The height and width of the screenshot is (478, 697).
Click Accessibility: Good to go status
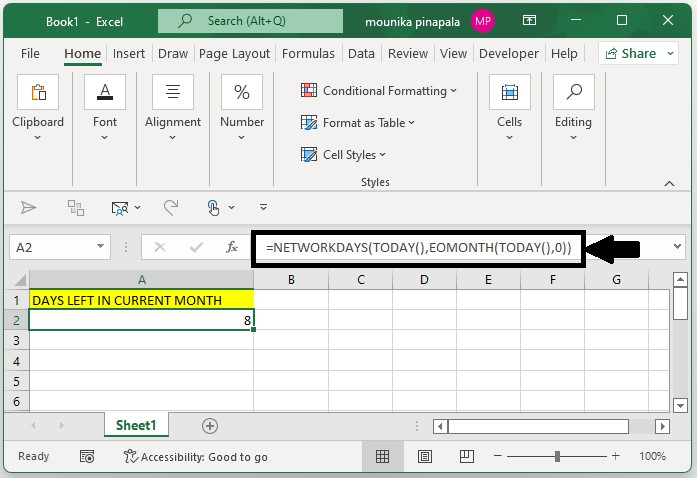coord(196,457)
